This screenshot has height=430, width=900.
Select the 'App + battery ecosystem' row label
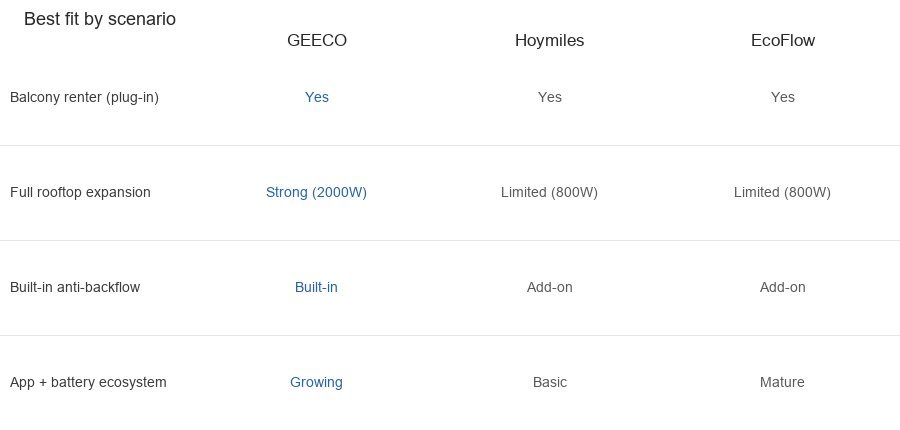(88, 382)
